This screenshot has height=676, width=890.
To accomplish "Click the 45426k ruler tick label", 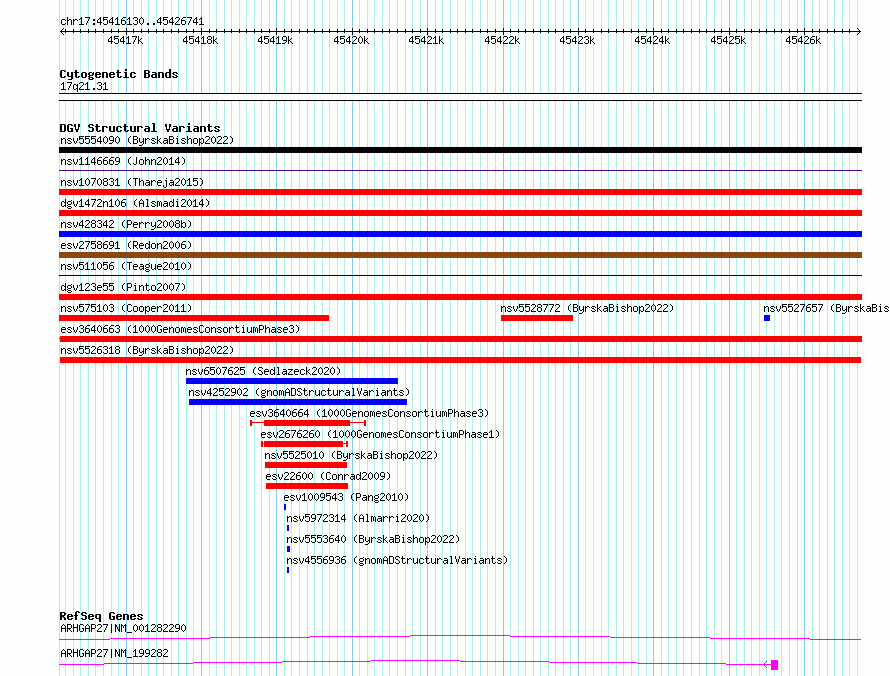I will click(x=803, y=40).
